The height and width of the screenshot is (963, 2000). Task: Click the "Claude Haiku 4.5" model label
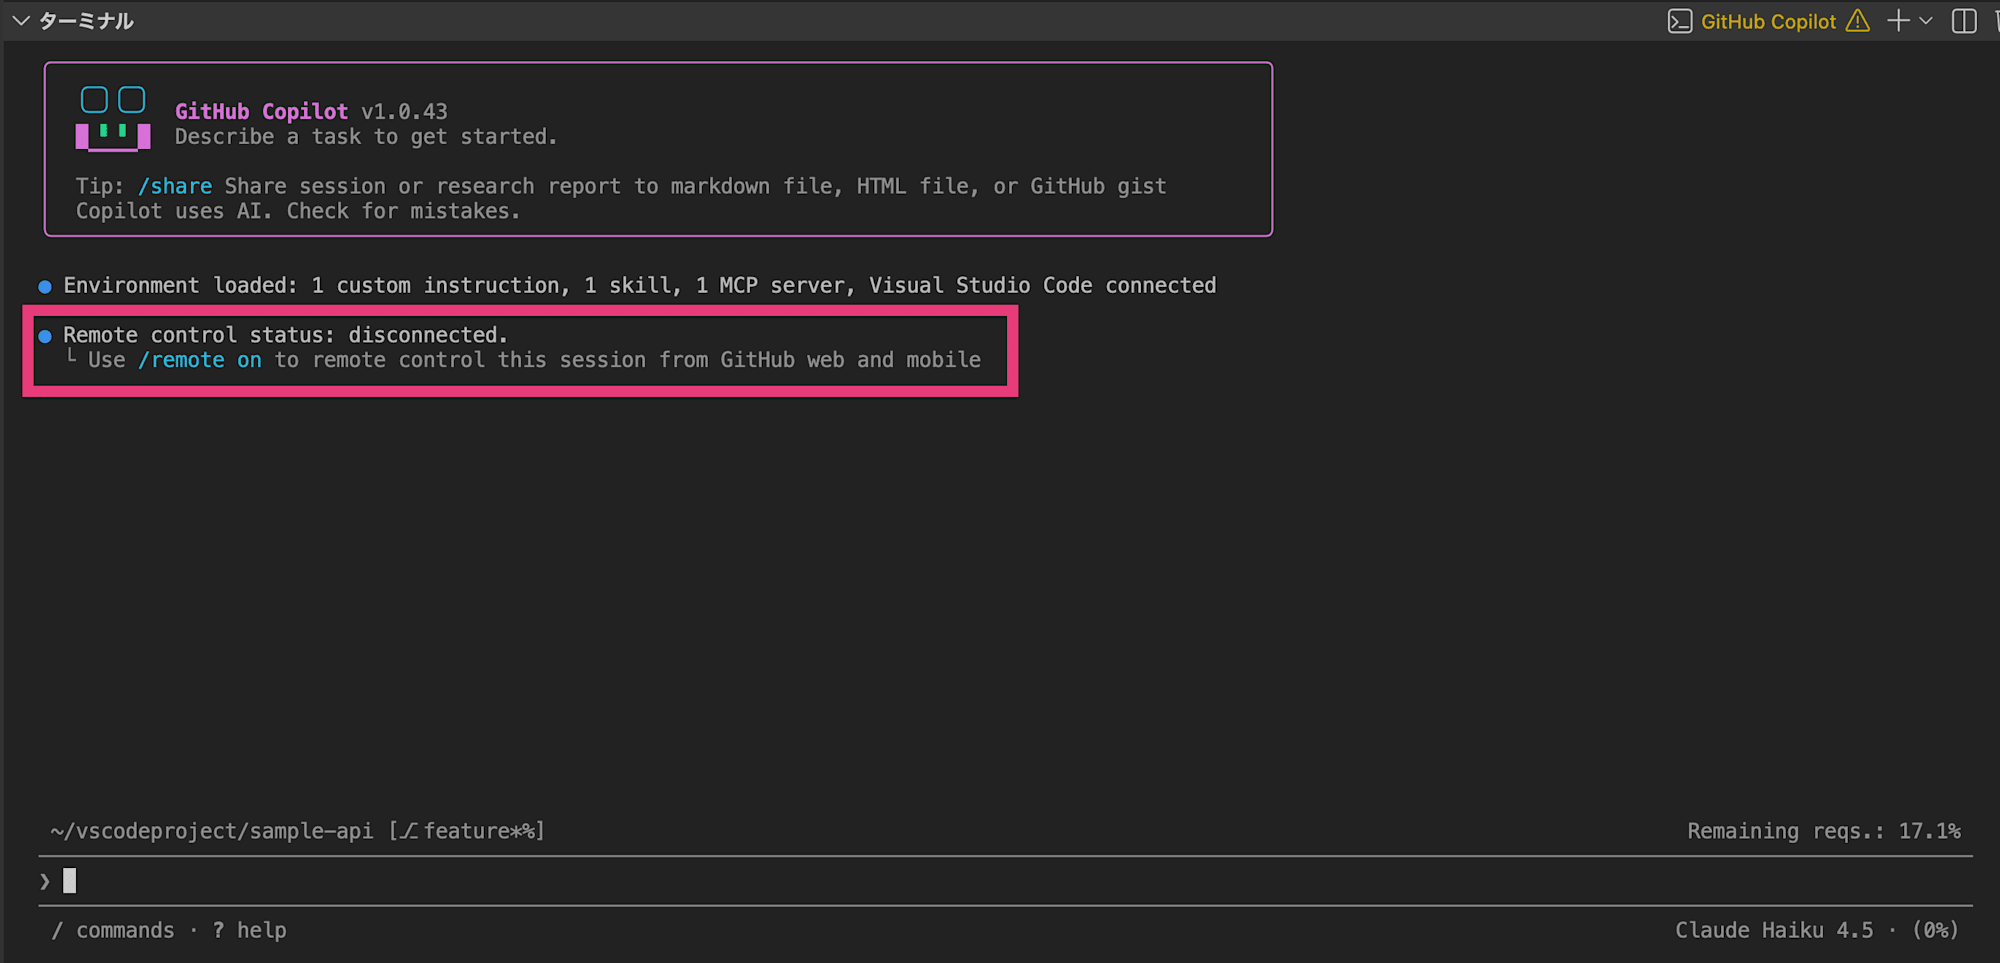pos(1774,930)
